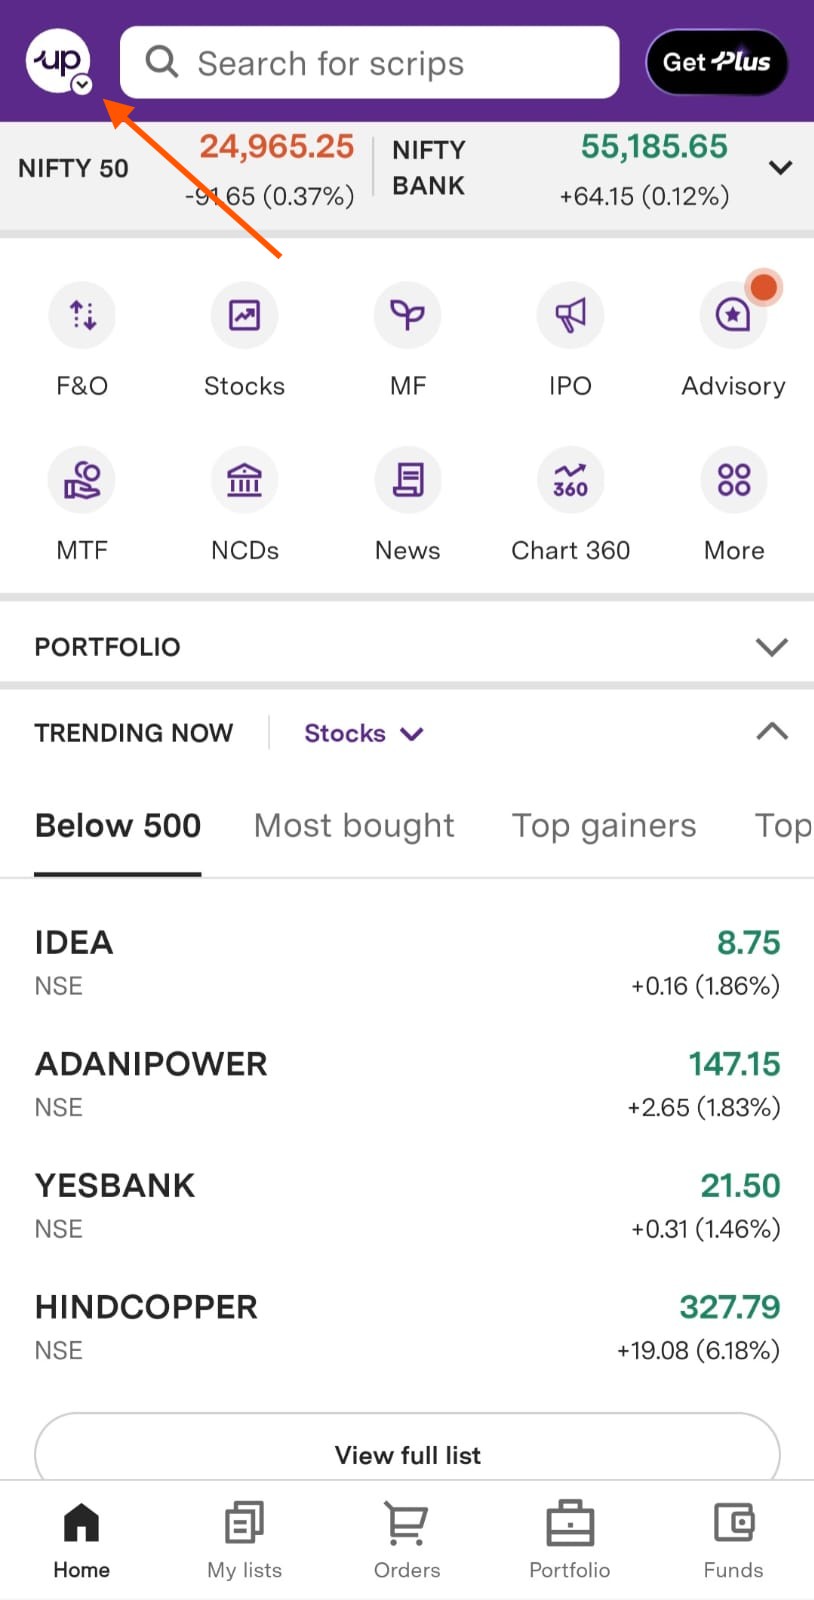Tap the Stocks chart icon
814x1600 pixels.
(244, 316)
